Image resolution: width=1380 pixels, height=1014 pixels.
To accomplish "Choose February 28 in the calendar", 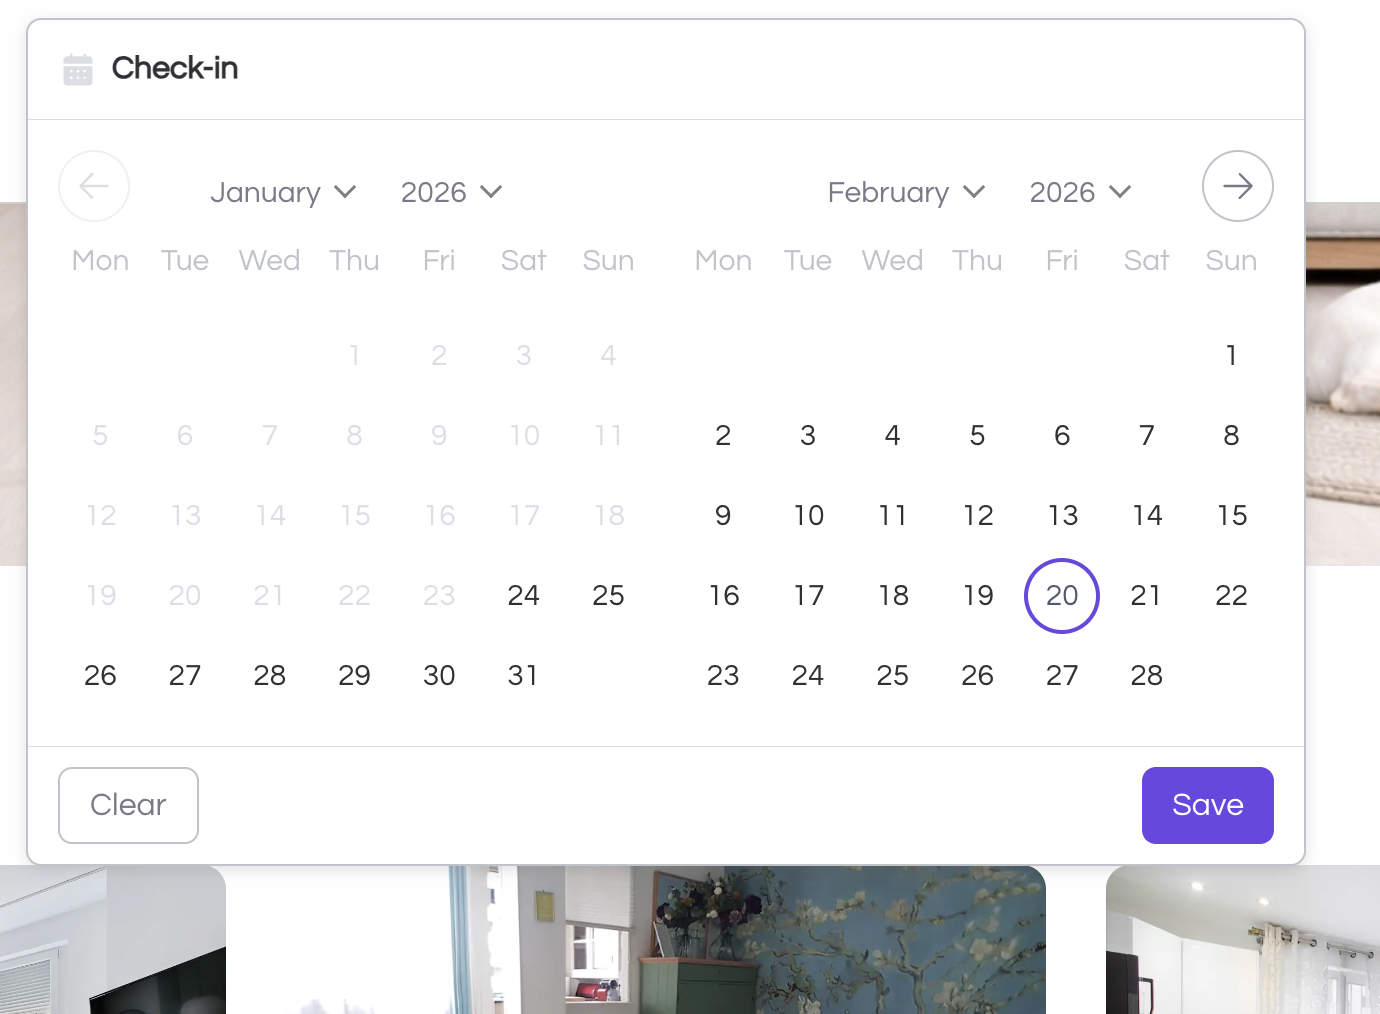I will 1147,676.
